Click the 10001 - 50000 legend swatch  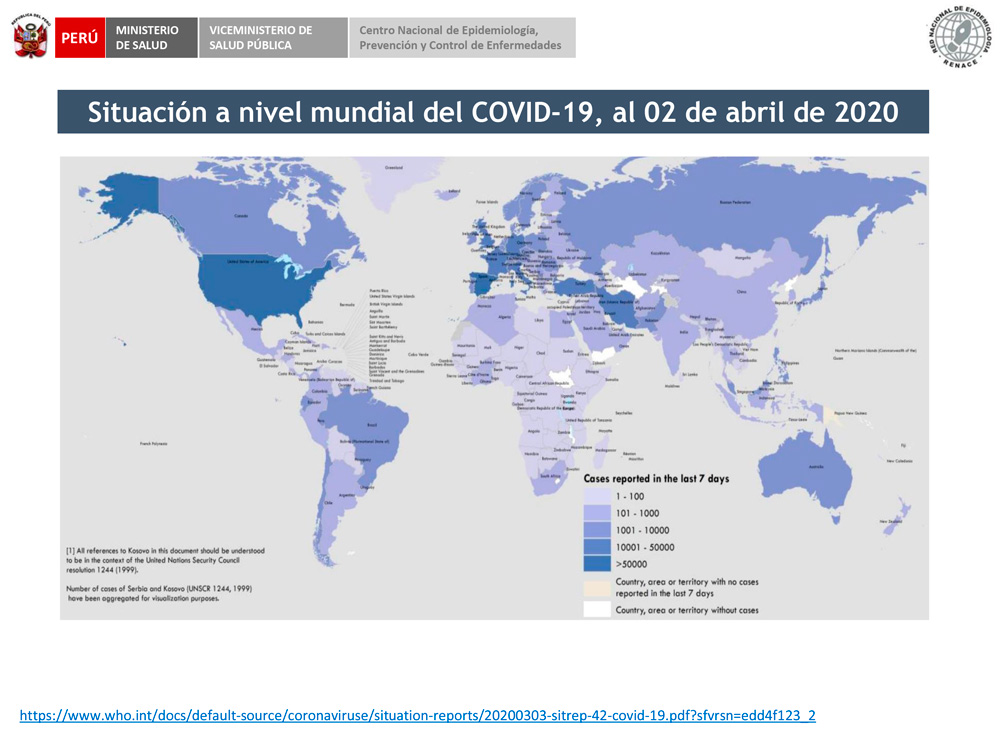(596, 547)
